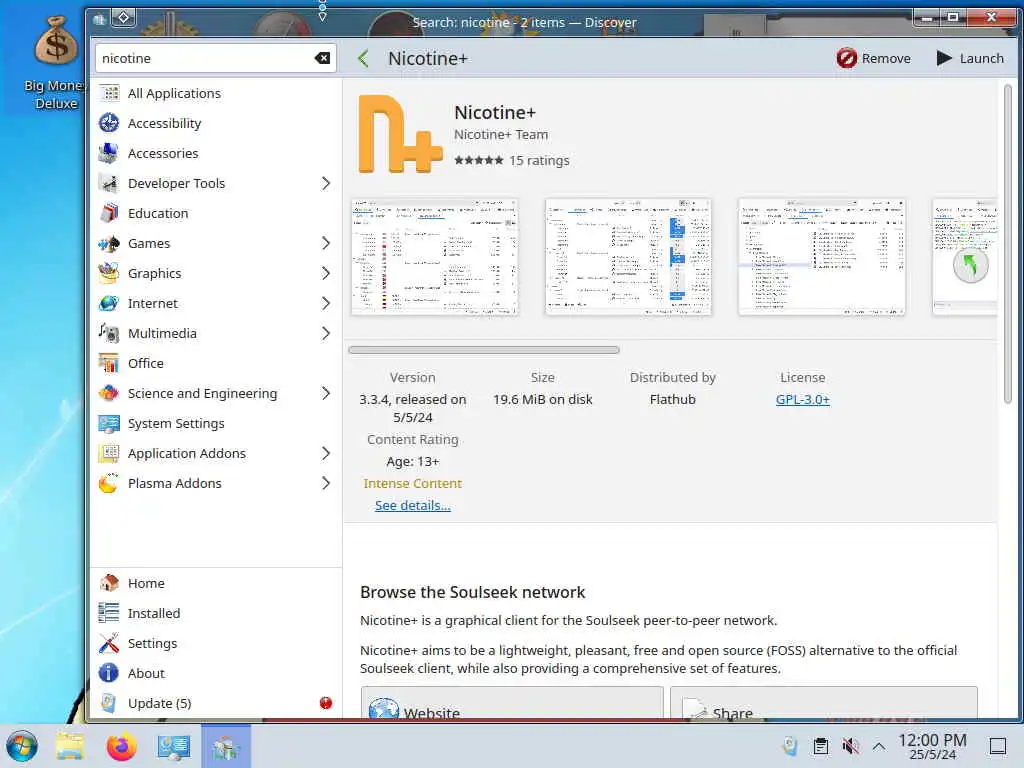This screenshot has height=768, width=1024.
Task: Click the Developer Tools icon
Action: (x=109, y=183)
